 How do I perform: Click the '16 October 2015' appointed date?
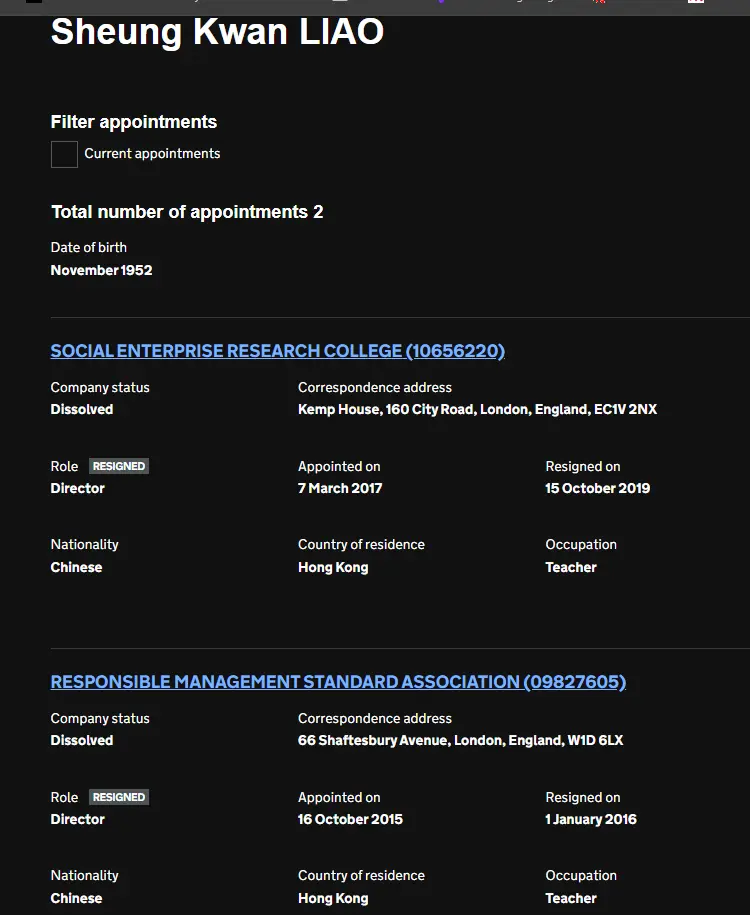[350, 819]
